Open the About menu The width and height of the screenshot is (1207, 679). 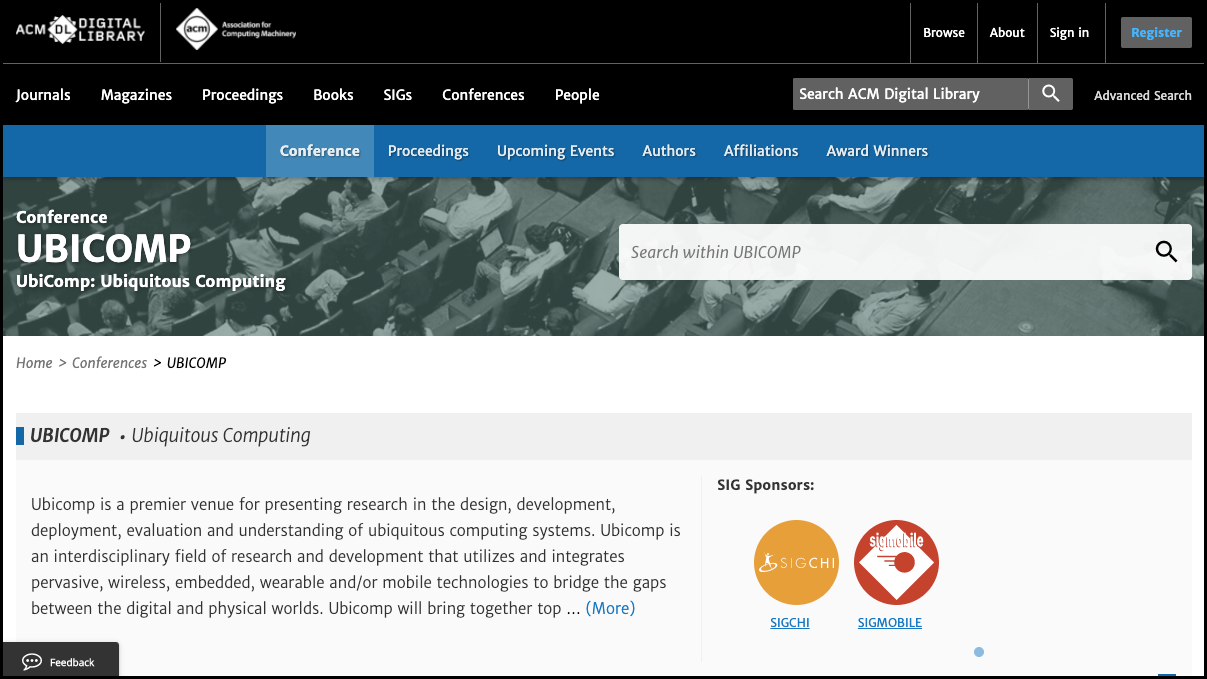(x=1007, y=33)
